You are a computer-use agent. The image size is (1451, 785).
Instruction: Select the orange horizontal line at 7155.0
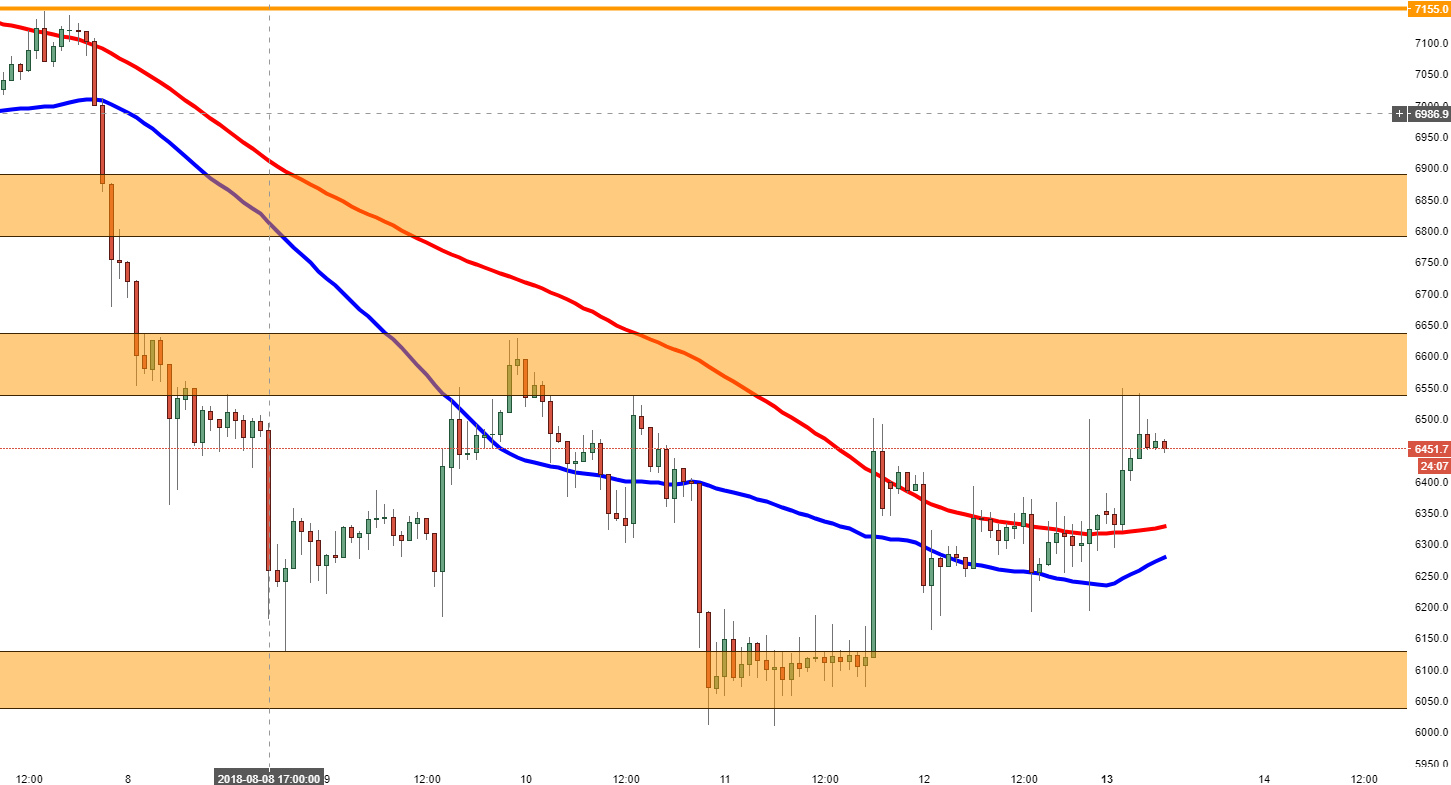[x=700, y=9]
